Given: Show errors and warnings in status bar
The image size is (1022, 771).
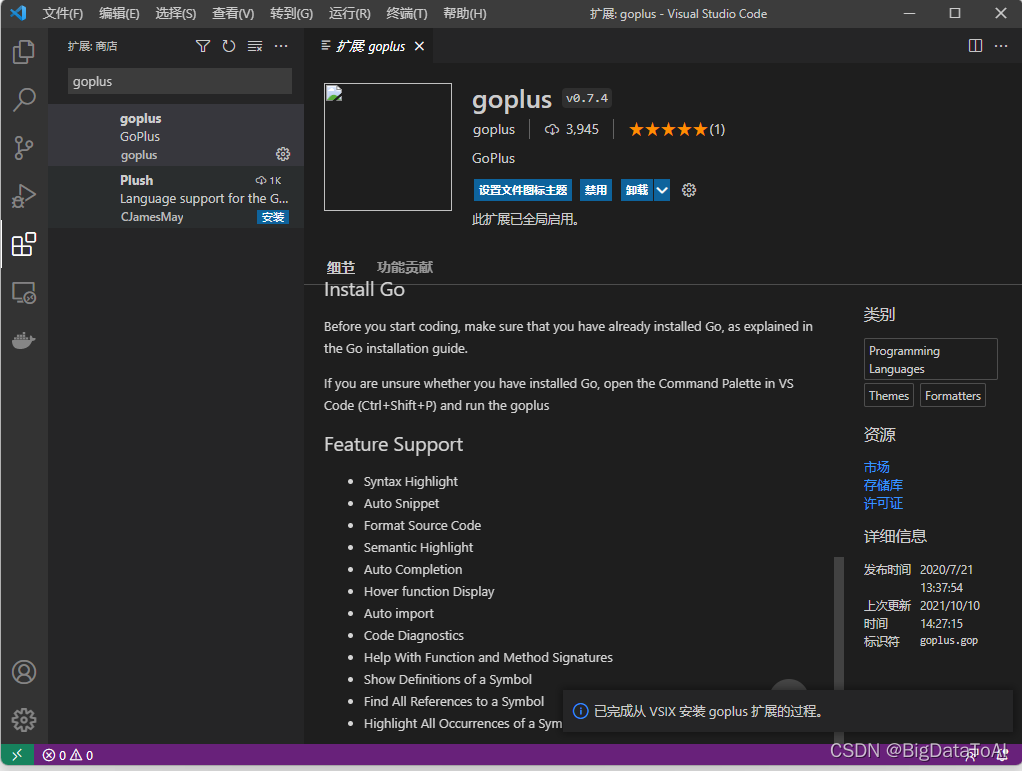Looking at the screenshot, I should click(68, 755).
